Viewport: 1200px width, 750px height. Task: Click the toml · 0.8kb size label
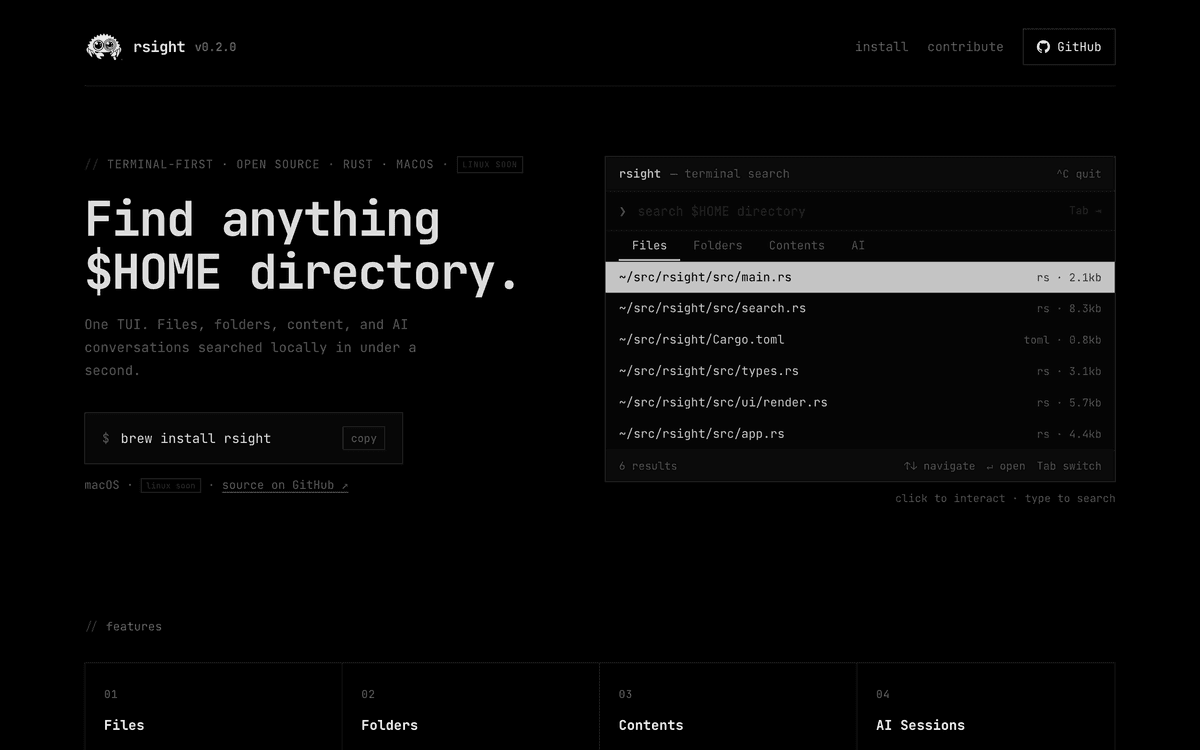click(1062, 340)
